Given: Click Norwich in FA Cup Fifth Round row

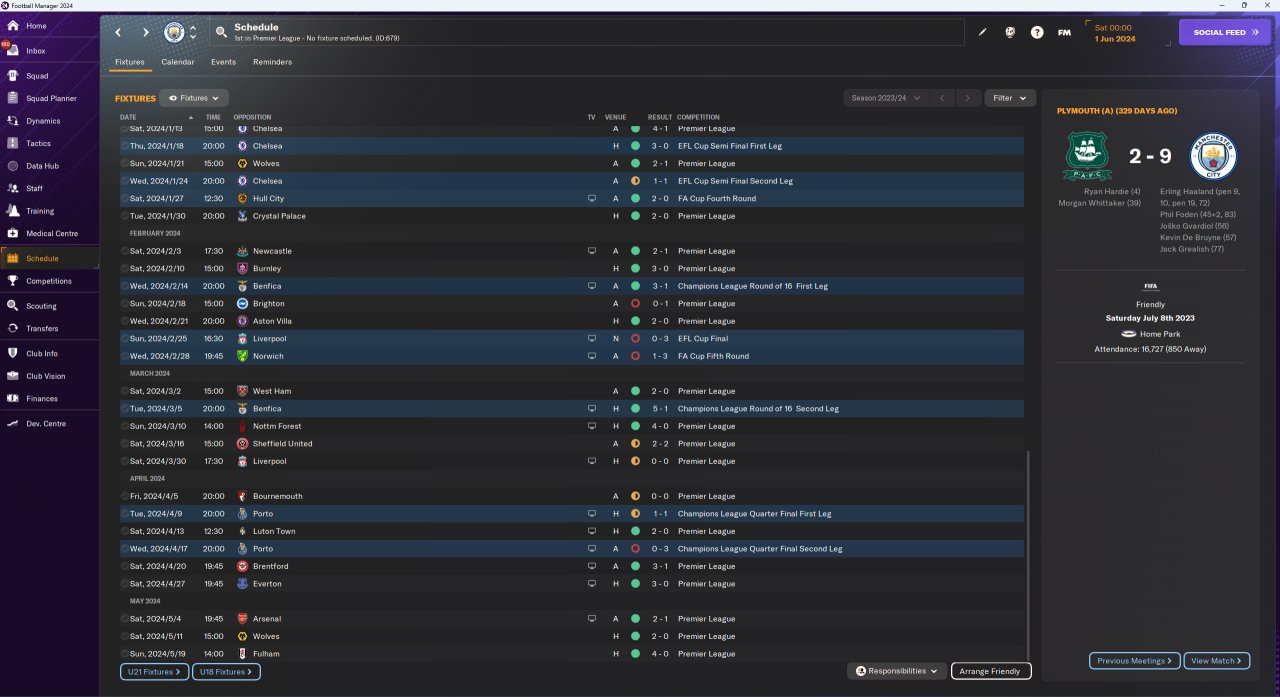Looking at the screenshot, I should click(268, 356).
